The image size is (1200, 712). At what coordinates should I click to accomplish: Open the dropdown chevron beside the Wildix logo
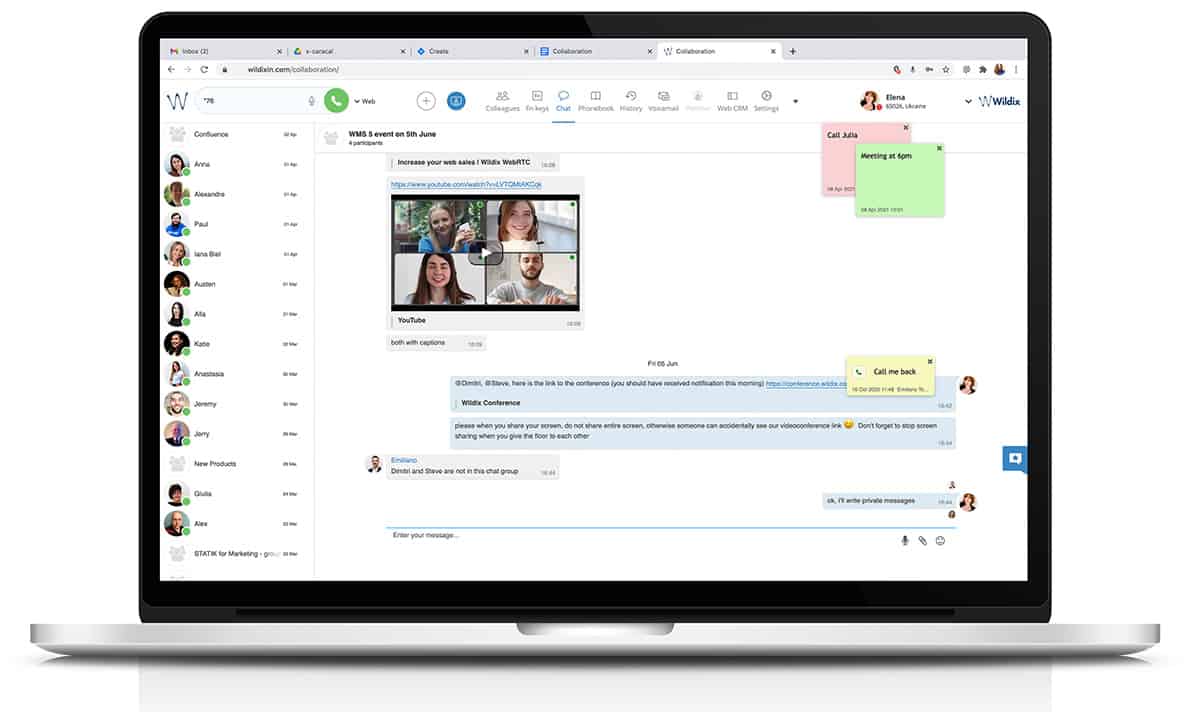tap(968, 101)
